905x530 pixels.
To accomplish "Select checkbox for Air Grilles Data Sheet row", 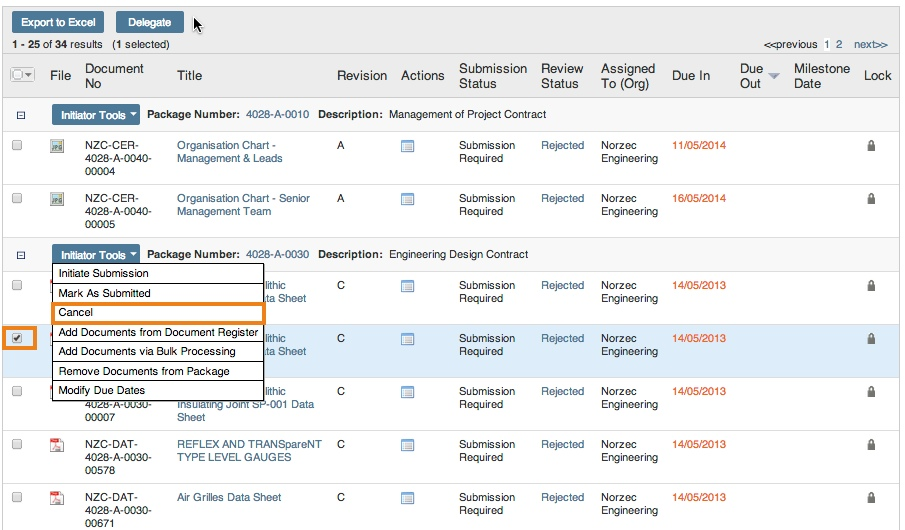I will [x=17, y=498].
